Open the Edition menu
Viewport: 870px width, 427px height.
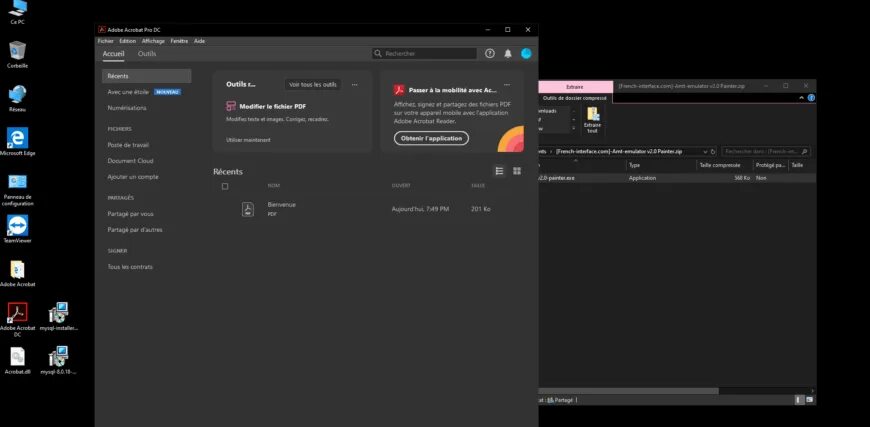127,41
